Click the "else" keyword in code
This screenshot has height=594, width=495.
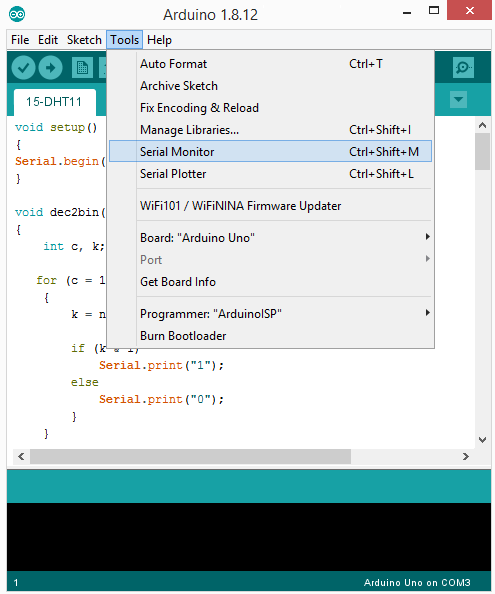tap(84, 382)
